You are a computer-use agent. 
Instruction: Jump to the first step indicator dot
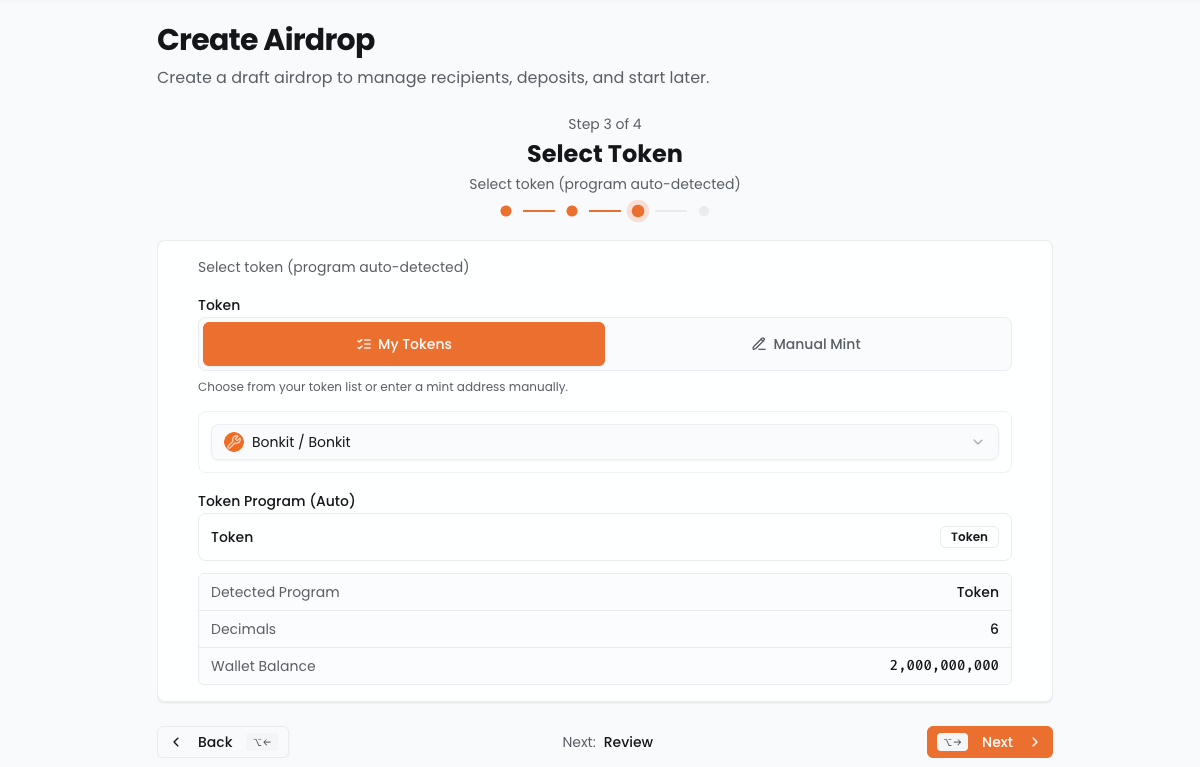point(506,211)
